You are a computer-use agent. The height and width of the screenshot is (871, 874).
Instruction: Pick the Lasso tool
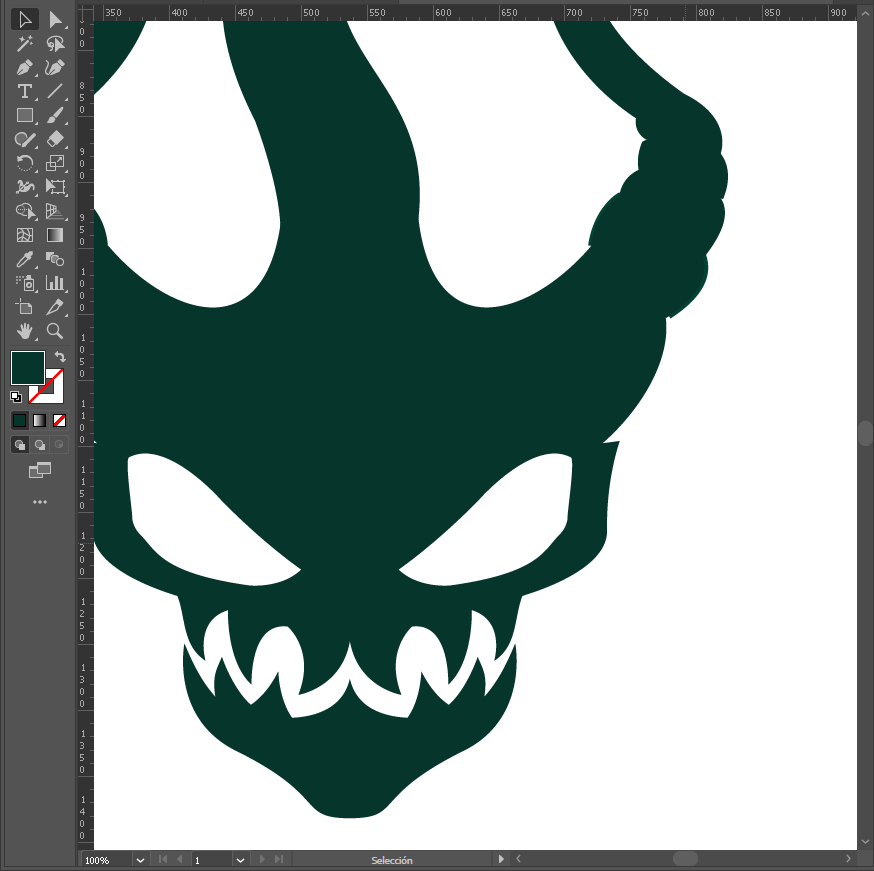pos(55,43)
